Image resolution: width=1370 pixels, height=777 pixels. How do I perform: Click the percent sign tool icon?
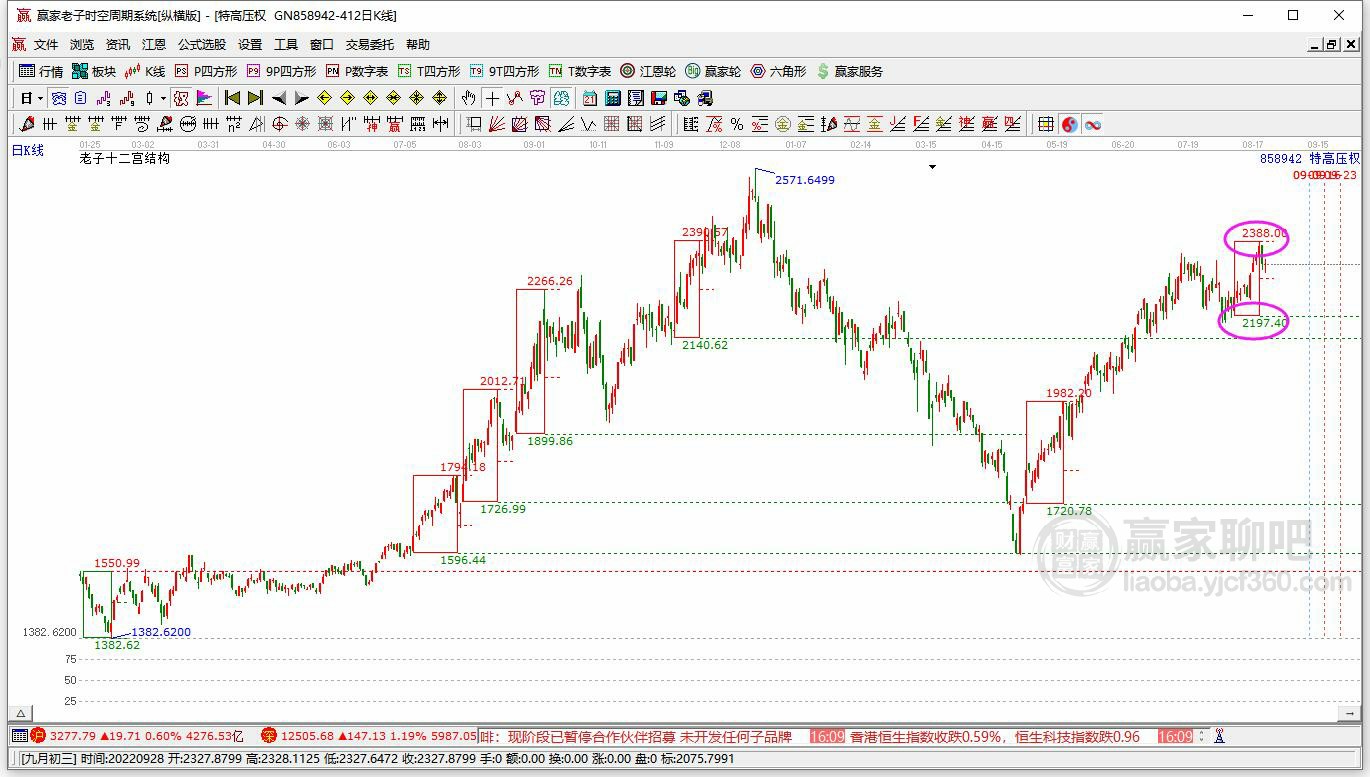click(x=736, y=124)
